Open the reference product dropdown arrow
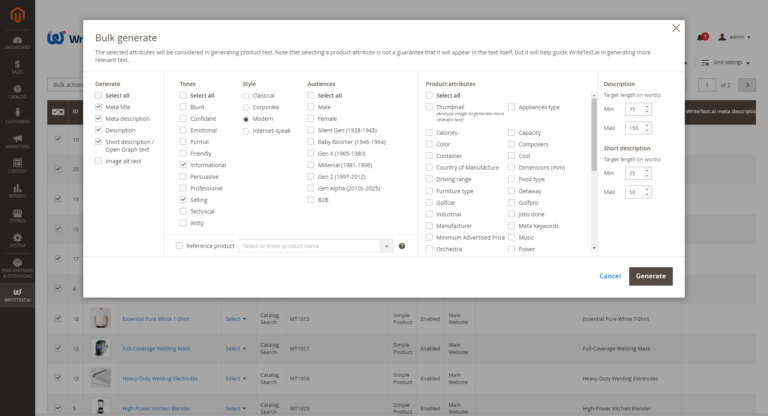Image resolution: width=768 pixels, height=416 pixels. (386, 246)
